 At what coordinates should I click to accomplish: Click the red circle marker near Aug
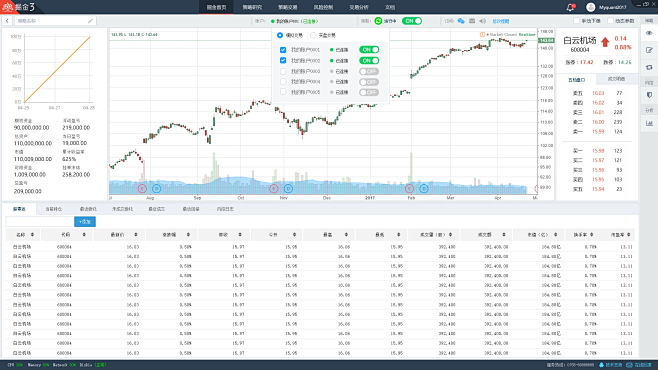[x=142, y=188]
